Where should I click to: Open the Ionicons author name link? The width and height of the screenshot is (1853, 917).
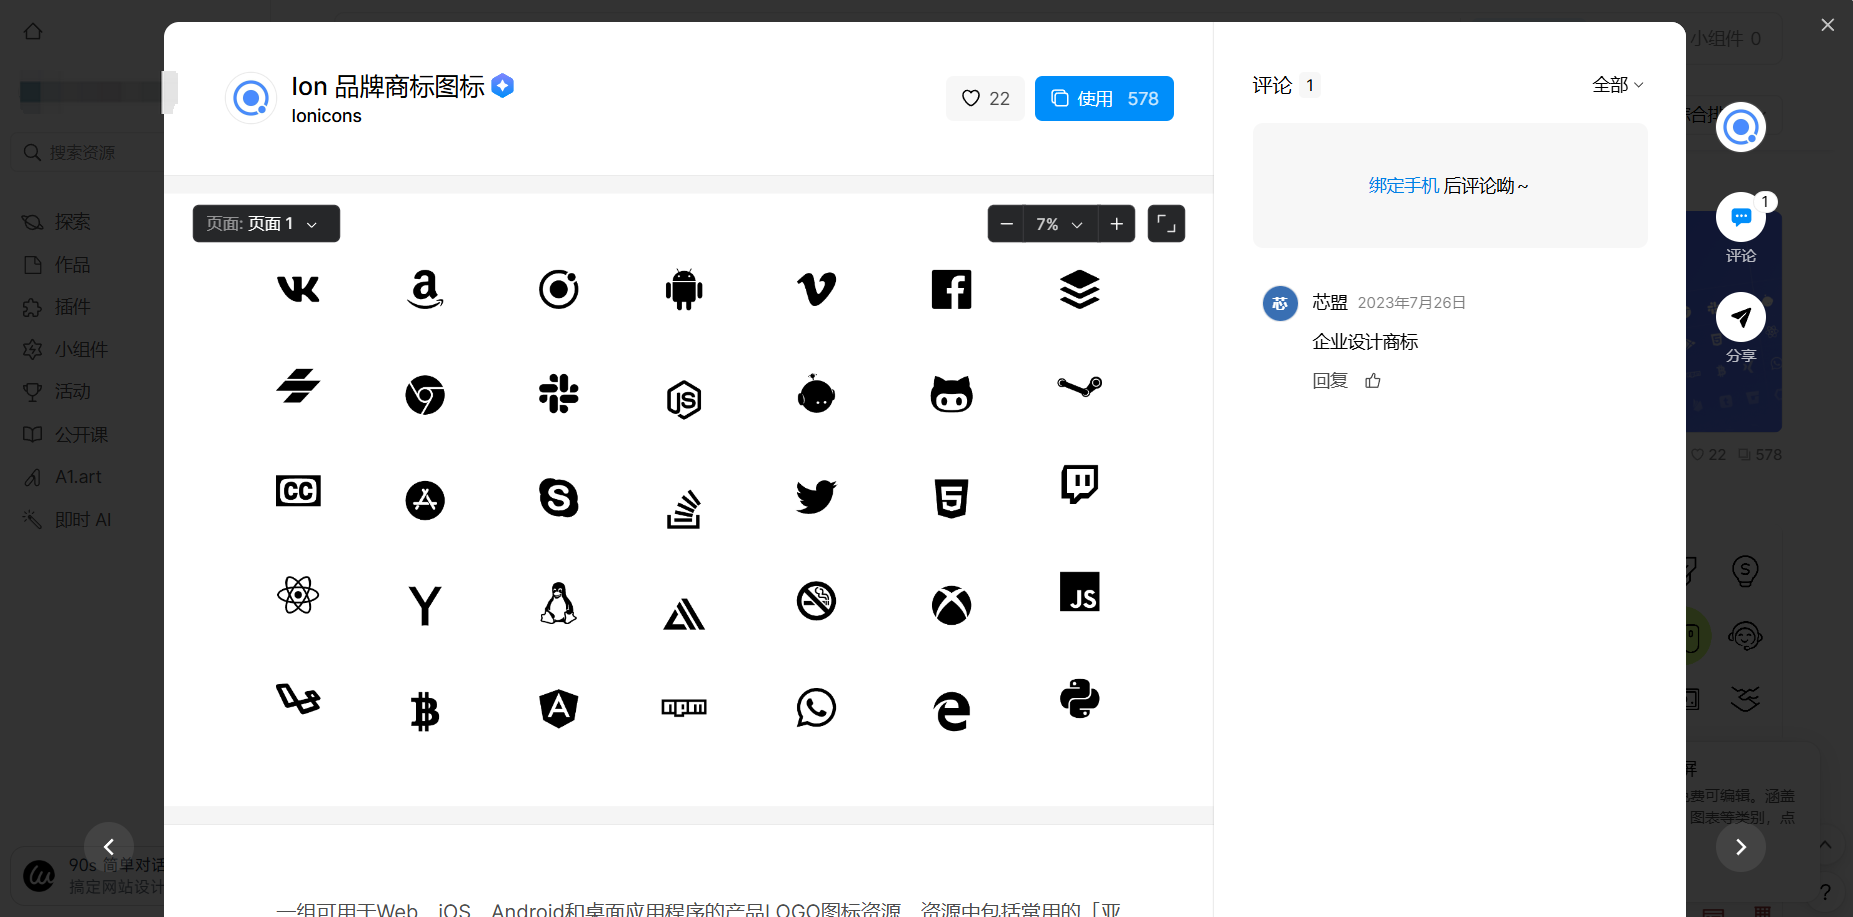[326, 116]
